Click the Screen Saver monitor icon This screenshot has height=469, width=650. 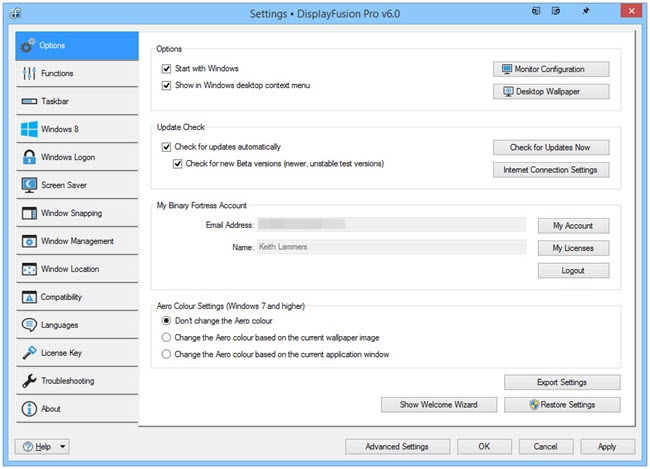(29, 185)
